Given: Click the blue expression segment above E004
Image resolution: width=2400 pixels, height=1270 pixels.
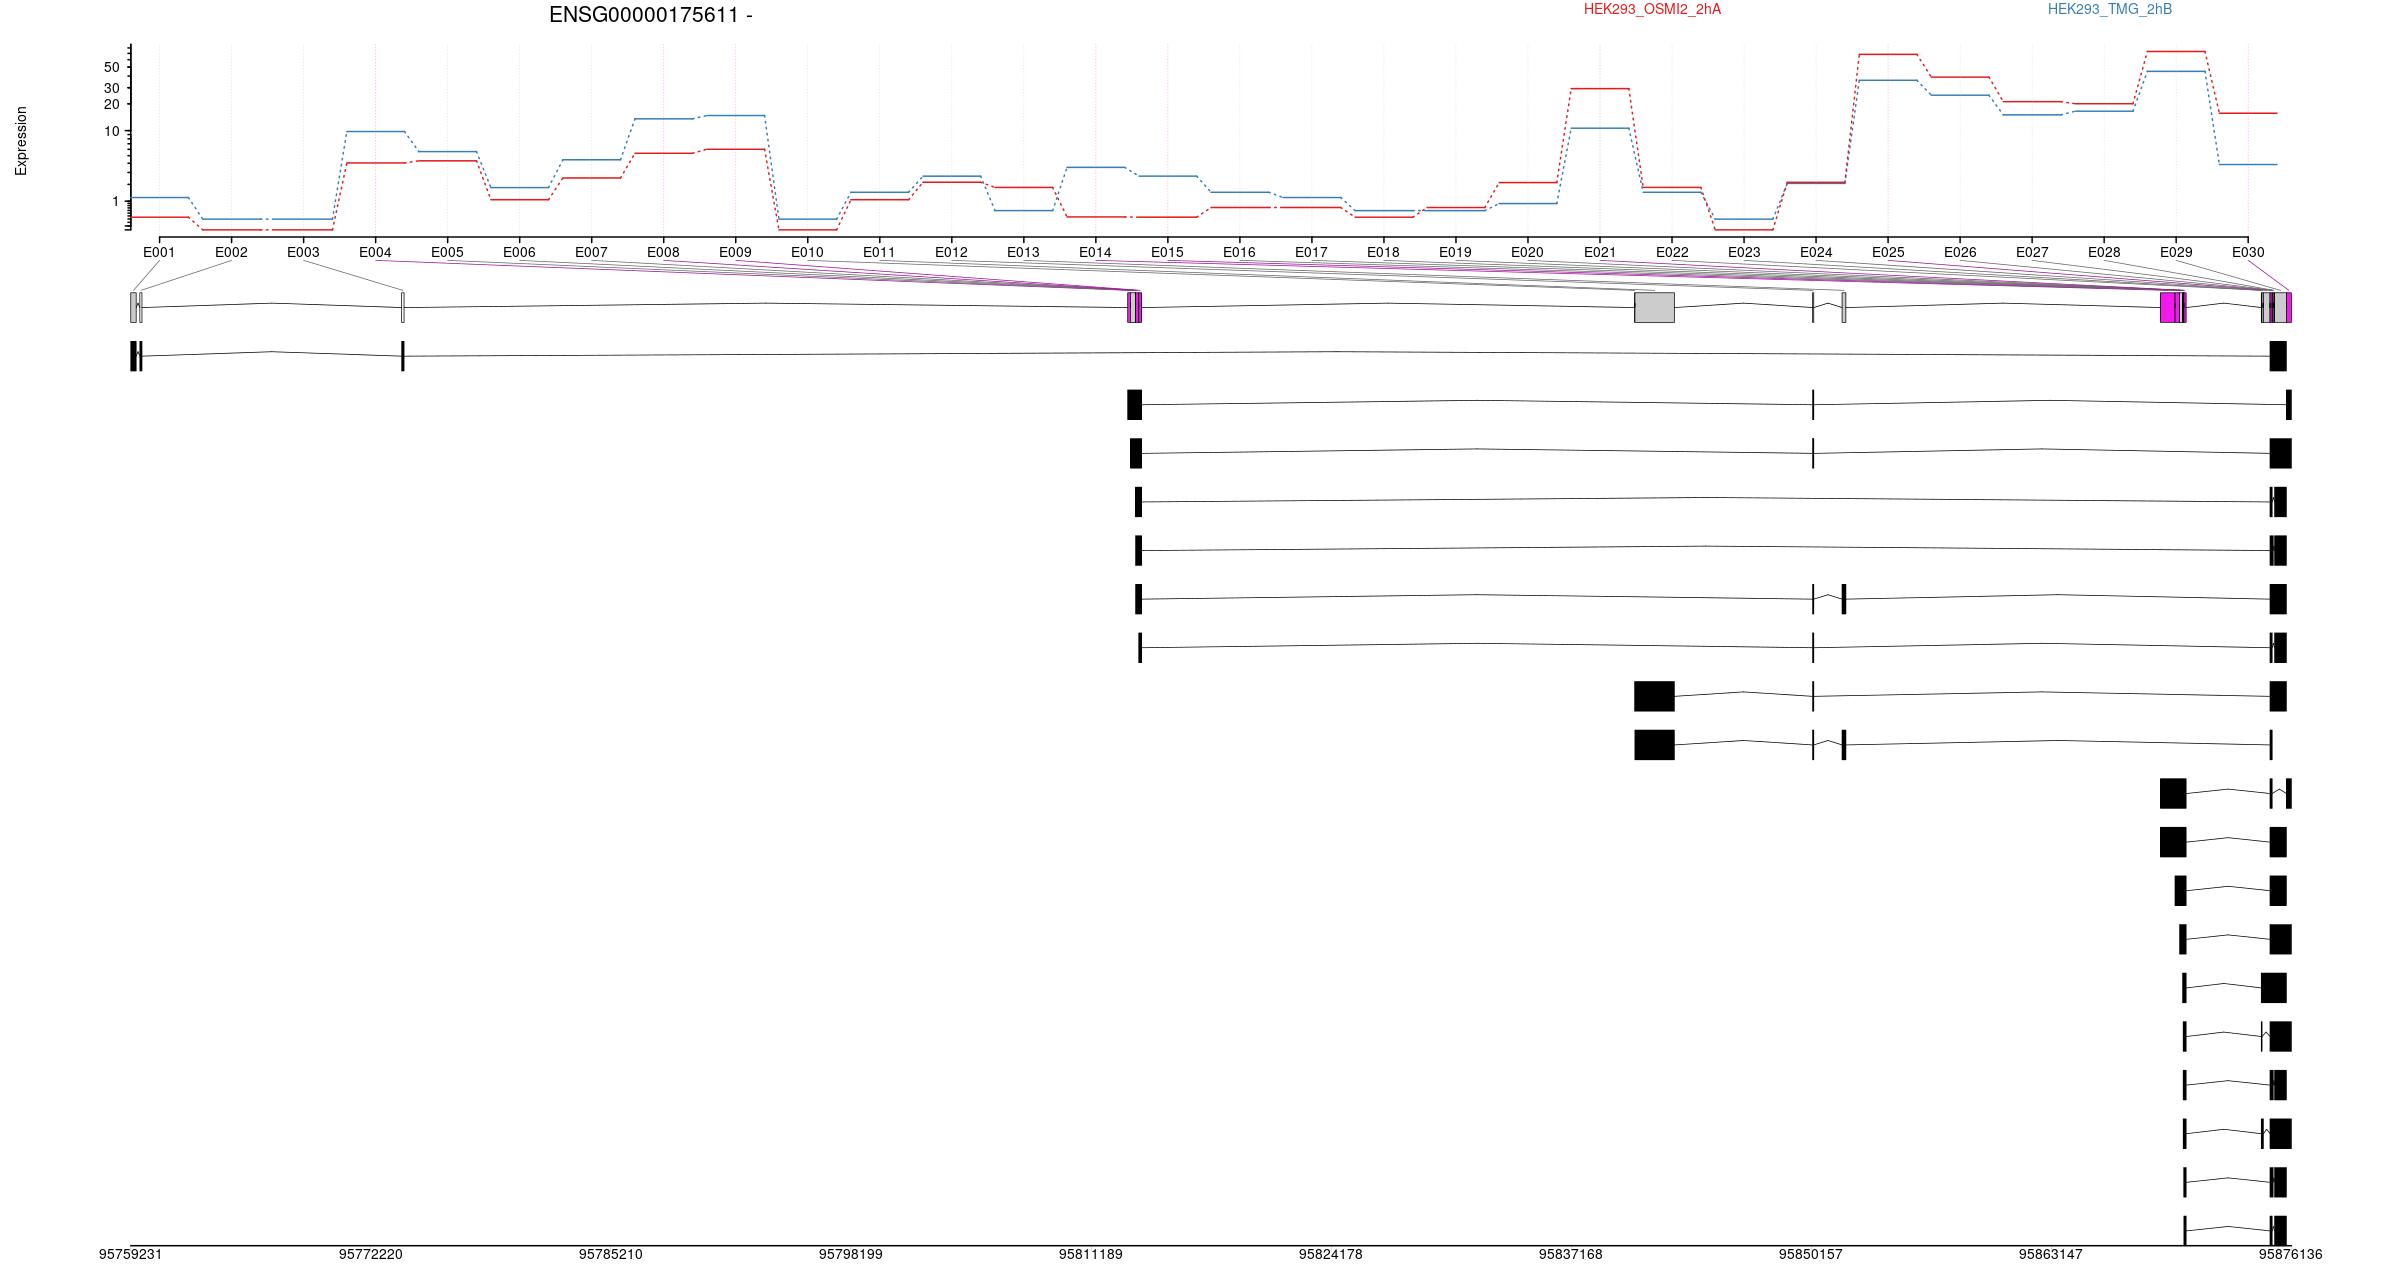Looking at the screenshot, I should [x=375, y=131].
